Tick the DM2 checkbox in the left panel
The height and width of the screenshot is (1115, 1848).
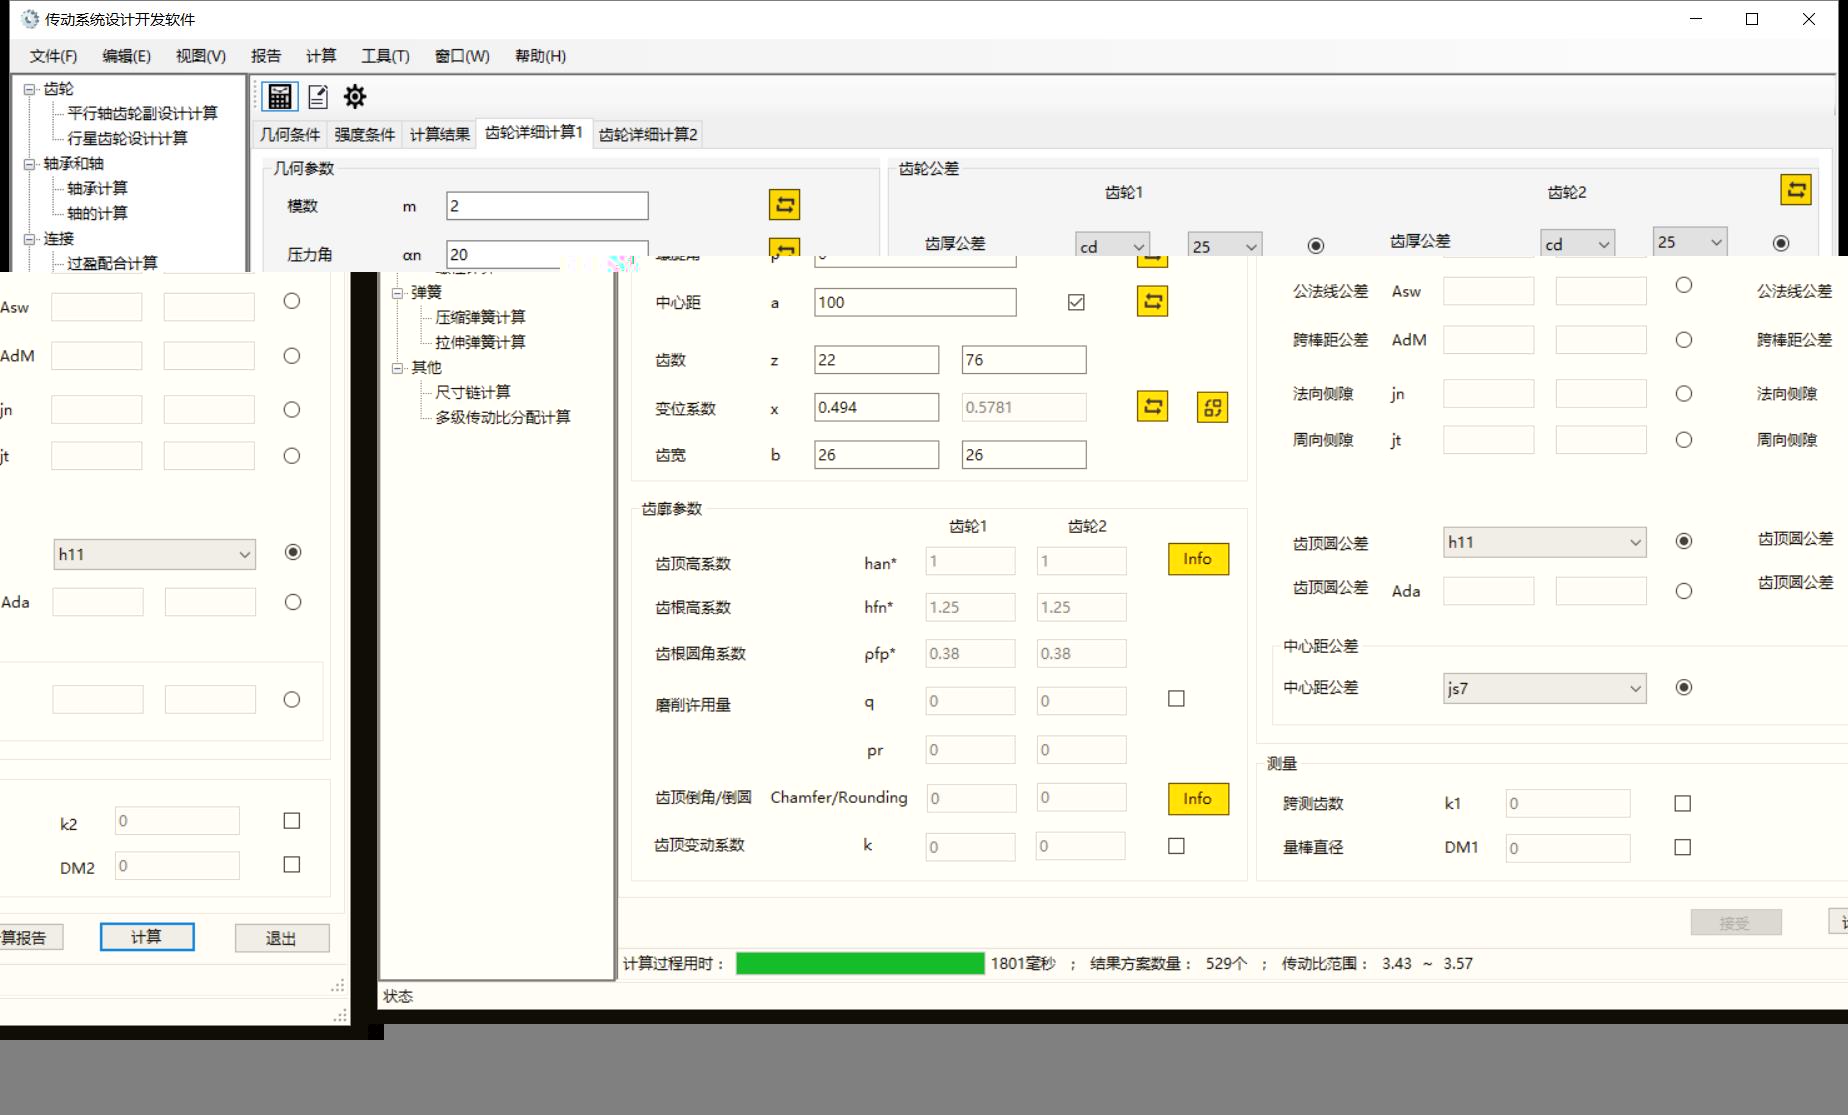(x=292, y=865)
